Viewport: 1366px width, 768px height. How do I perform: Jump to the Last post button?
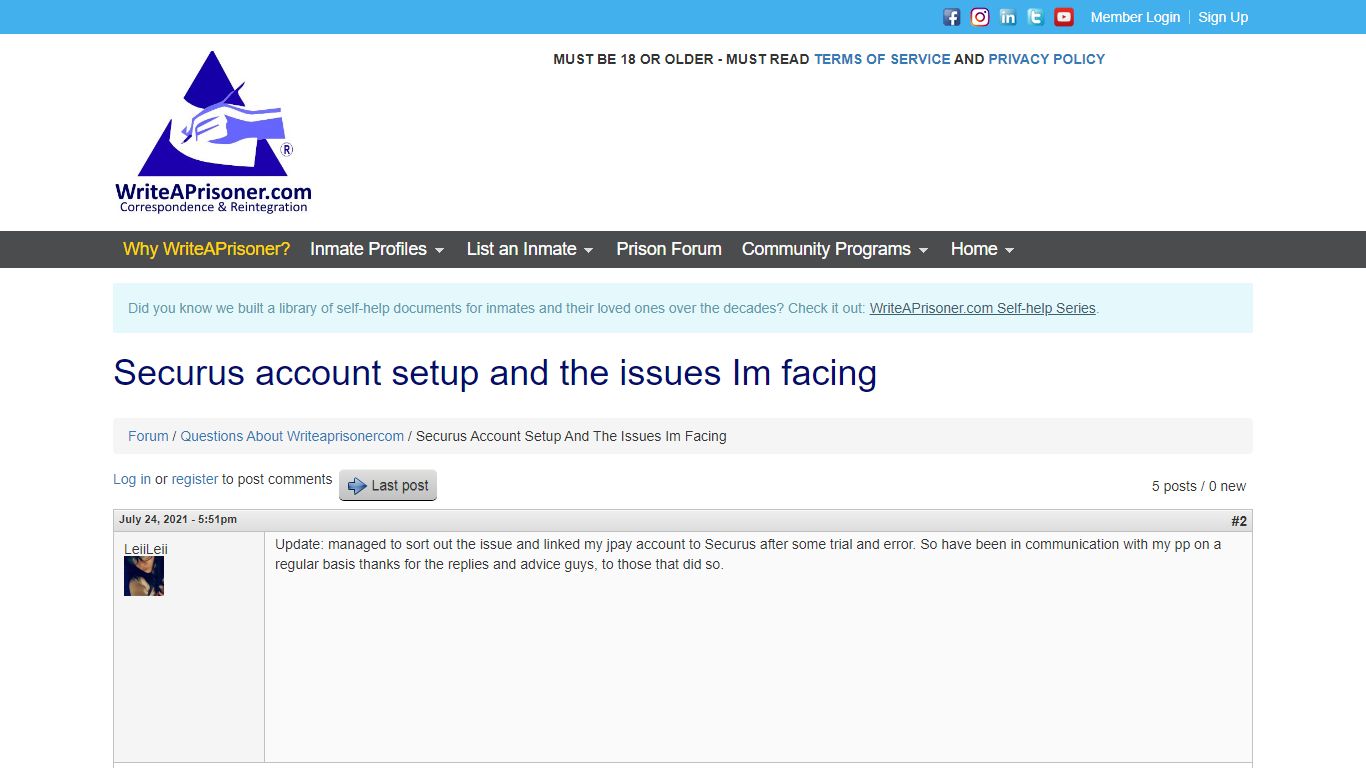point(388,485)
